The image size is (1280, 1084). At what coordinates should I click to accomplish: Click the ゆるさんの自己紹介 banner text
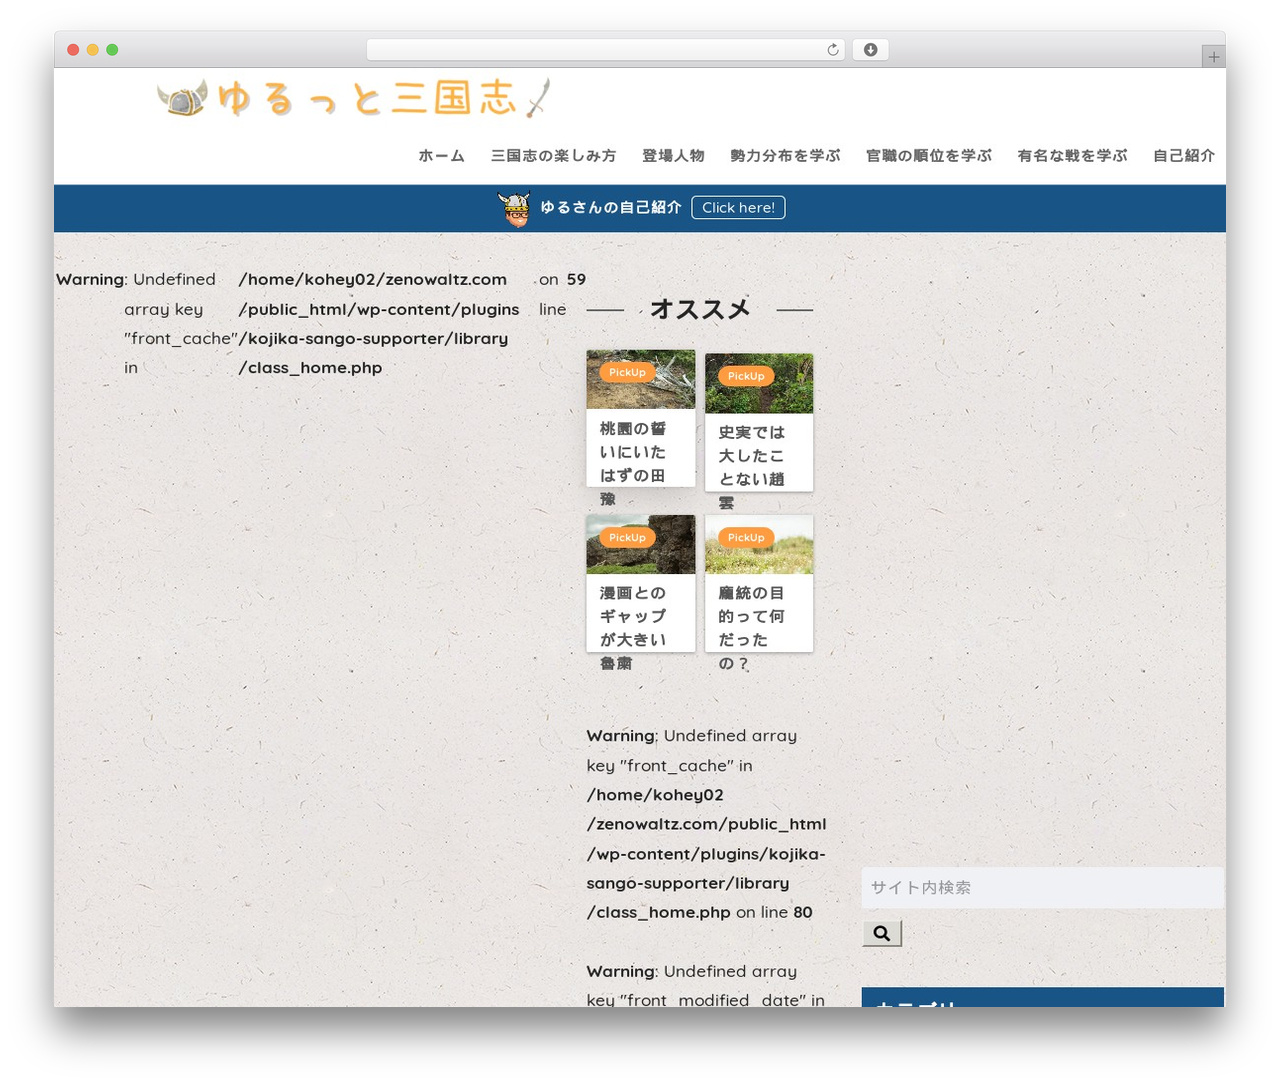(611, 207)
